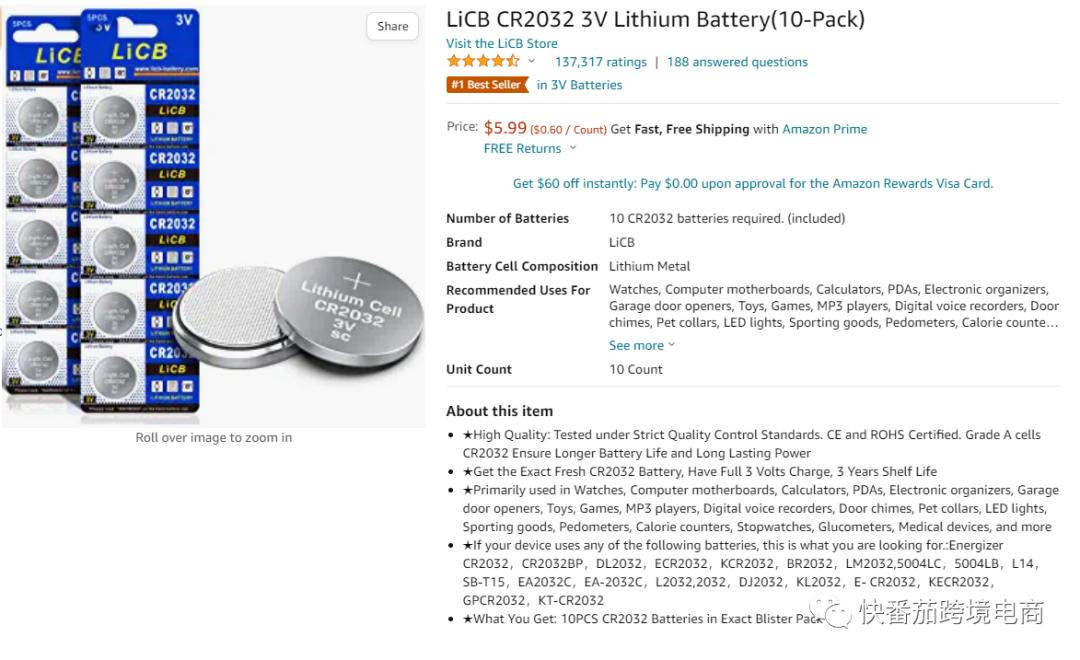Open the 137,317 ratings link

pos(600,62)
